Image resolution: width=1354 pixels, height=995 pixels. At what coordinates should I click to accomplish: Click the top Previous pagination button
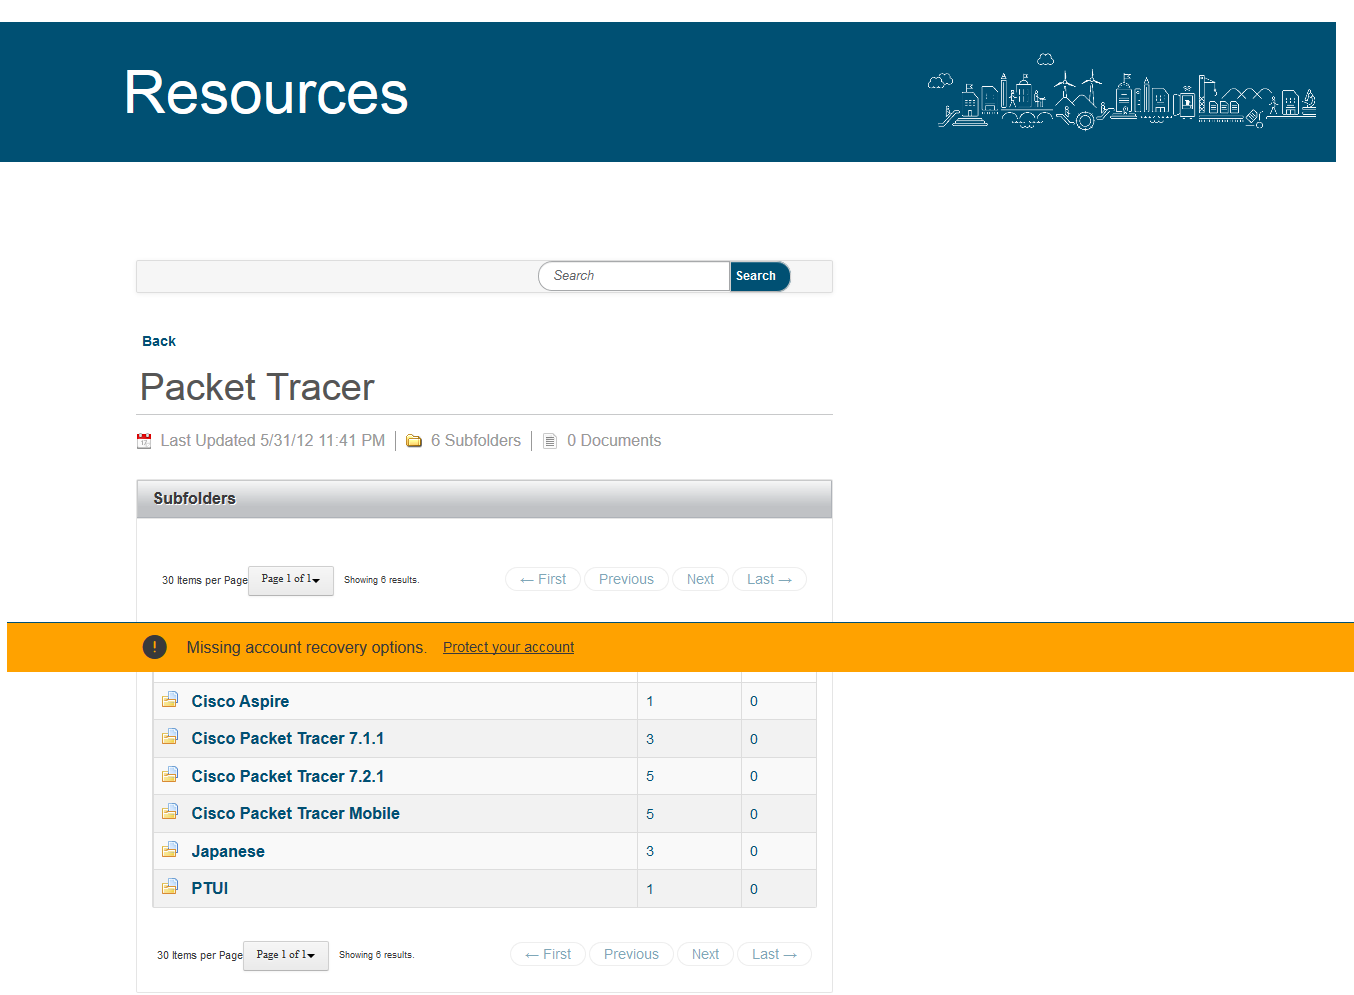click(626, 579)
